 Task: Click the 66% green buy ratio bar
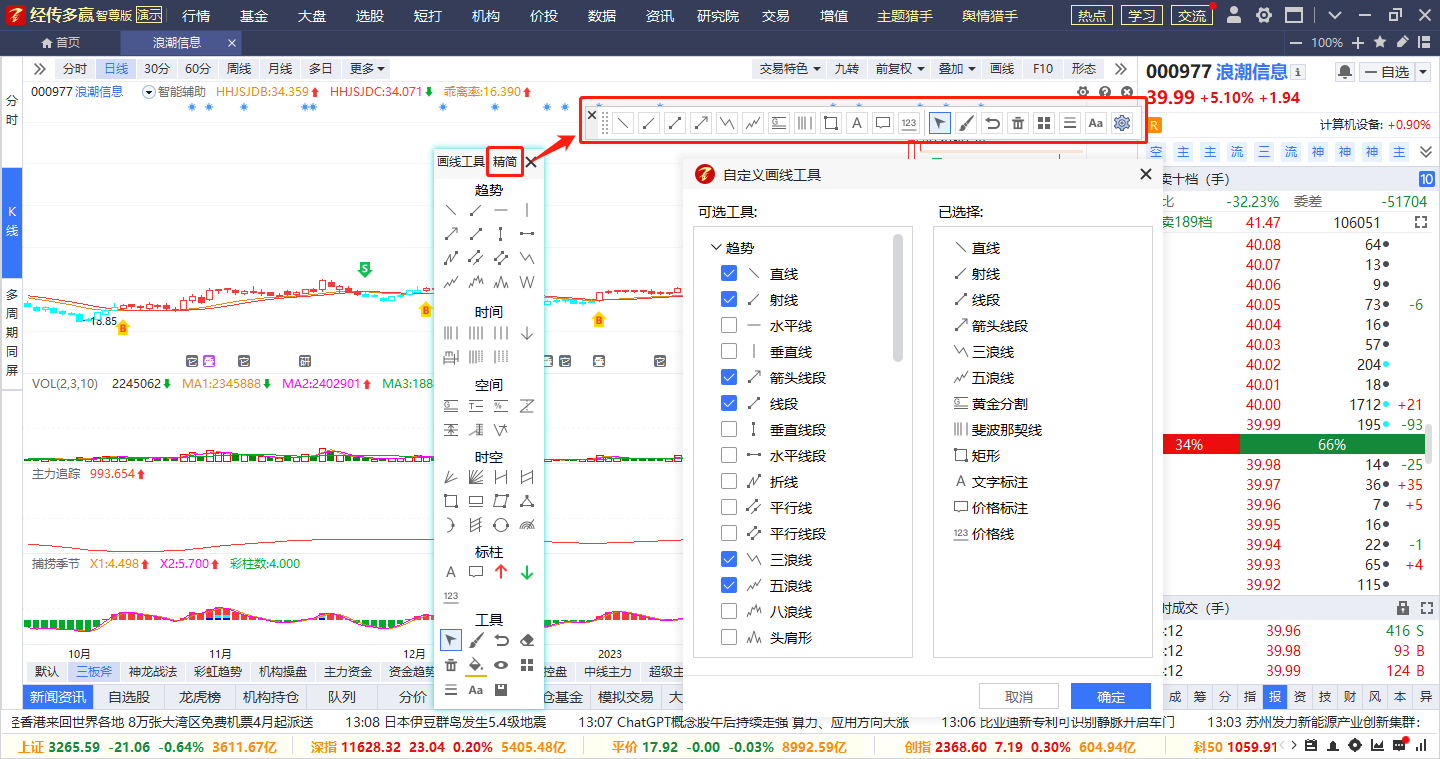[x=1331, y=445]
